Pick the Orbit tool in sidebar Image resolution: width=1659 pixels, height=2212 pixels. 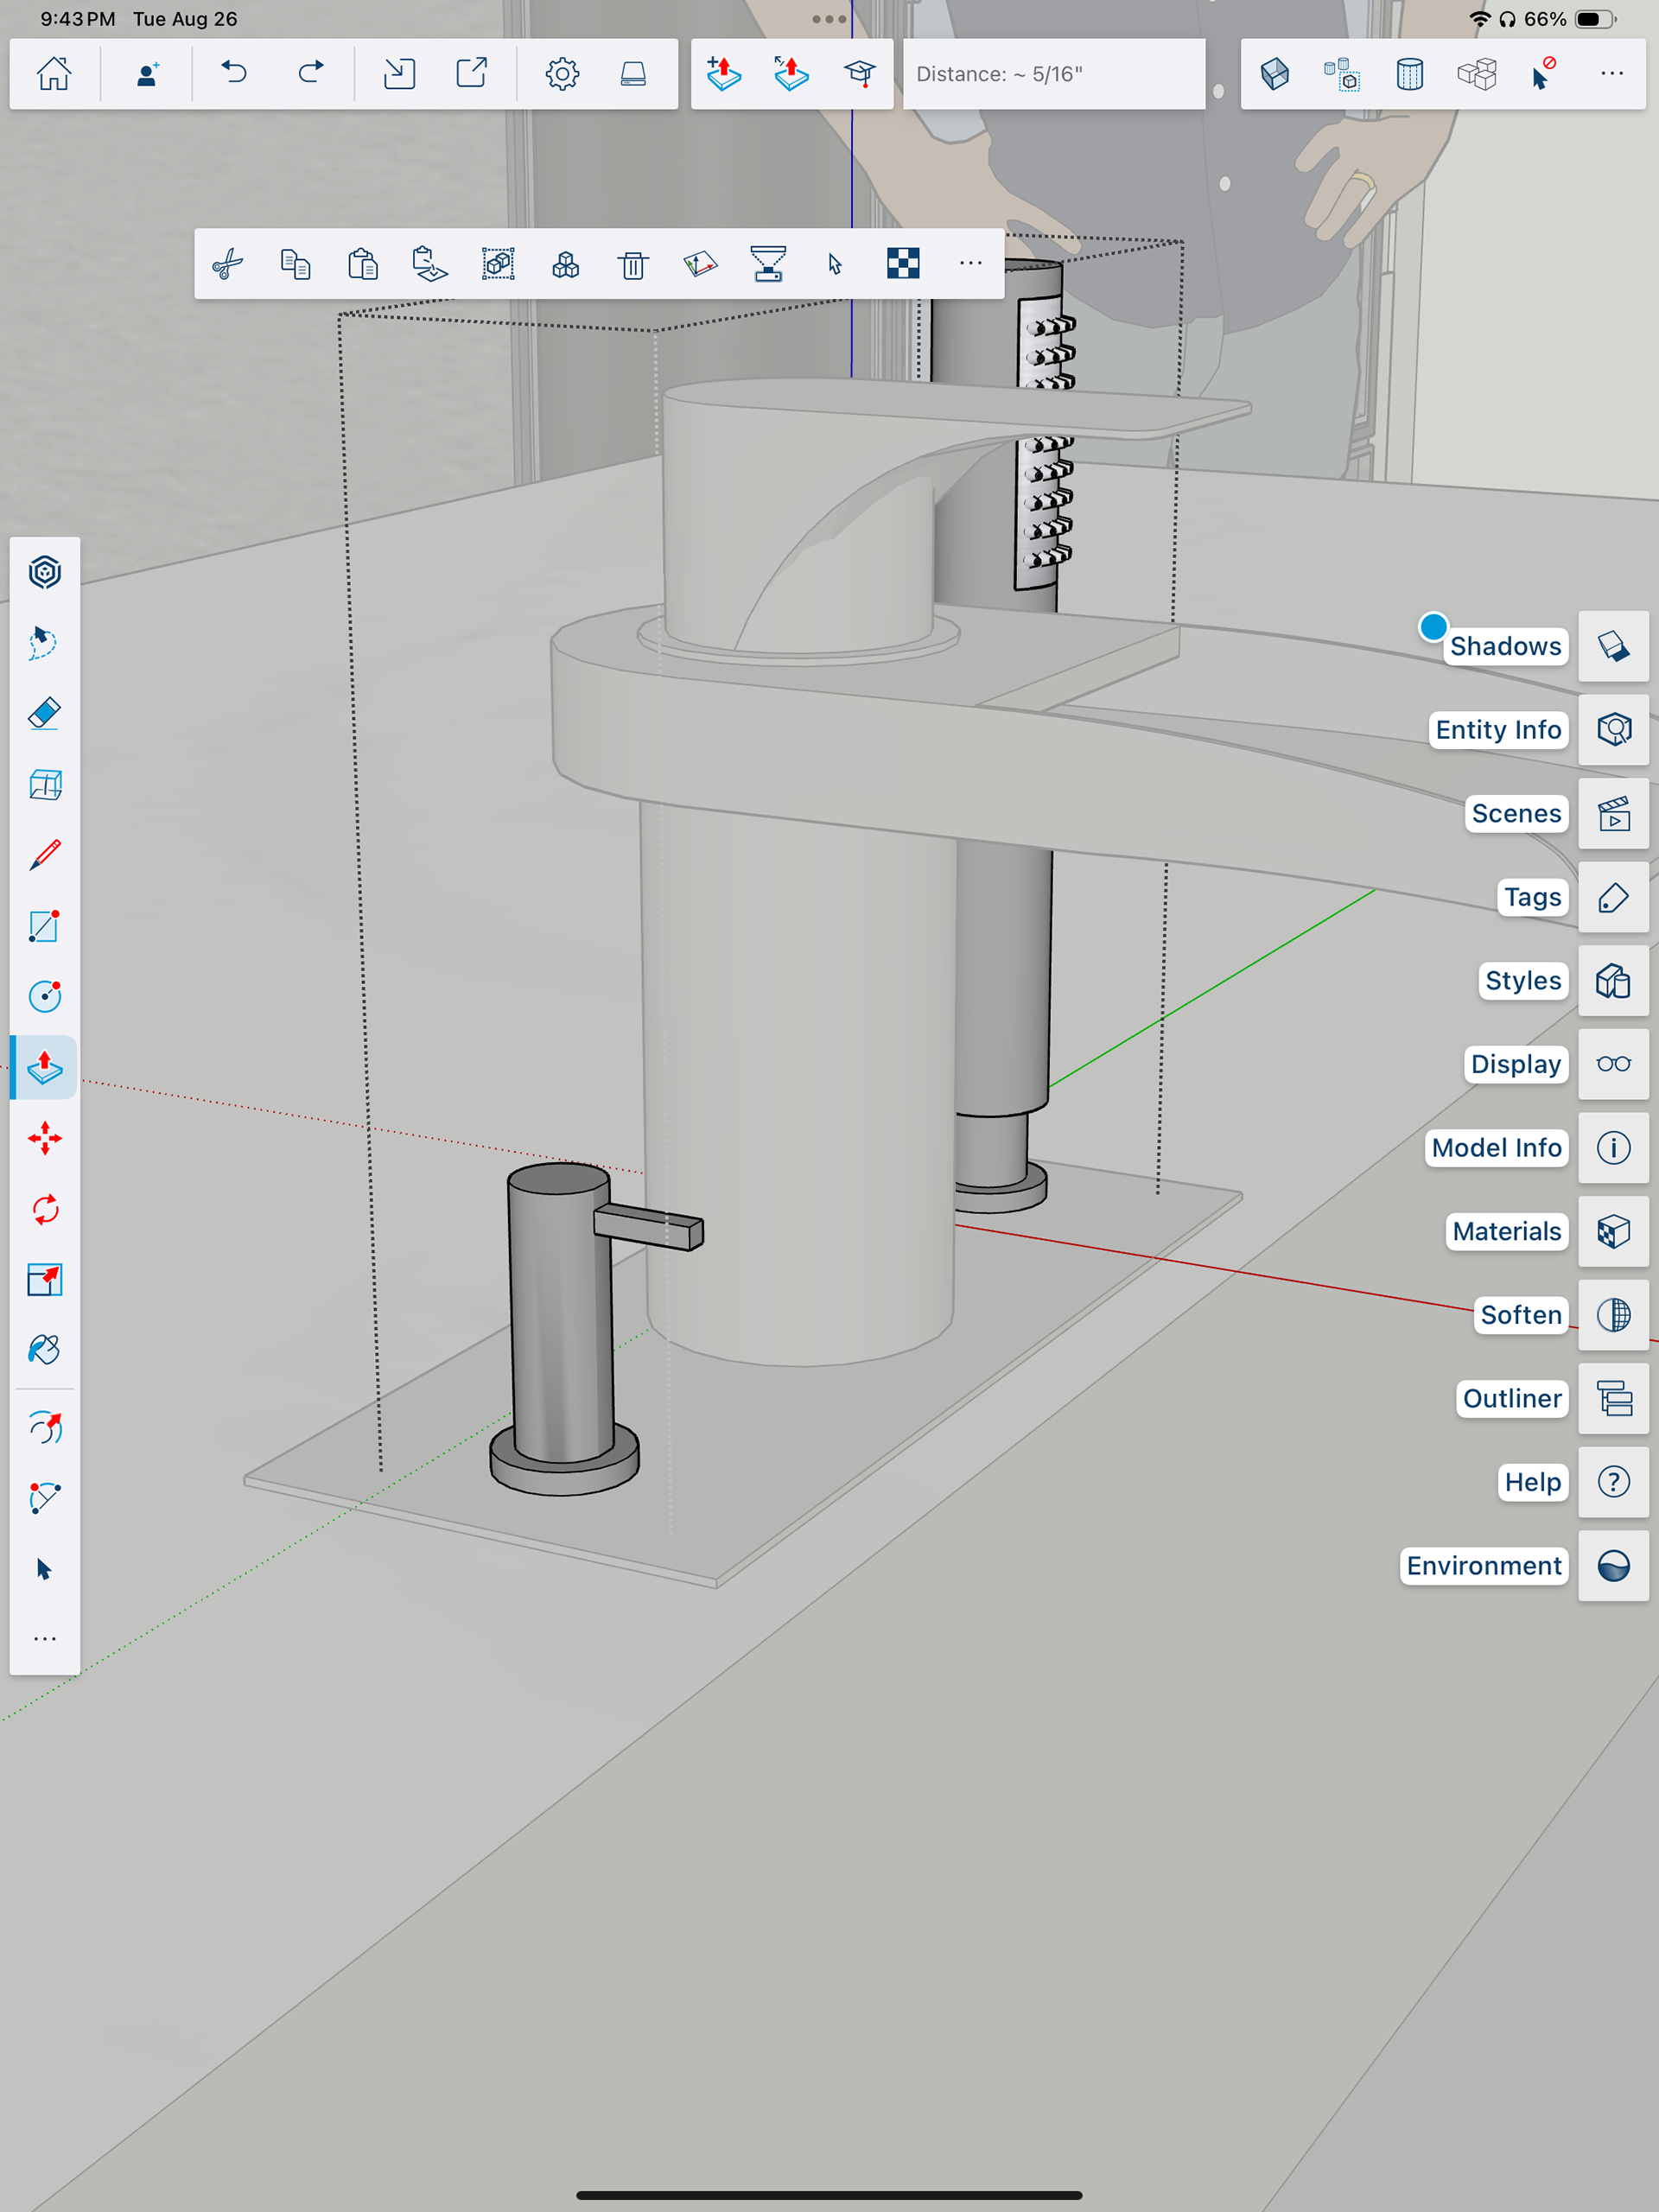[x=45, y=1428]
